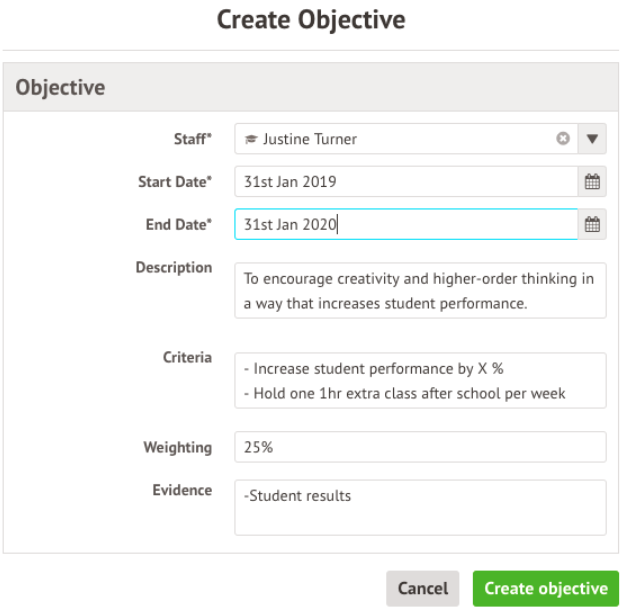Image resolution: width=627 pixels, height=613 pixels.
Task: Click into the Start Date field
Action: coord(405,182)
